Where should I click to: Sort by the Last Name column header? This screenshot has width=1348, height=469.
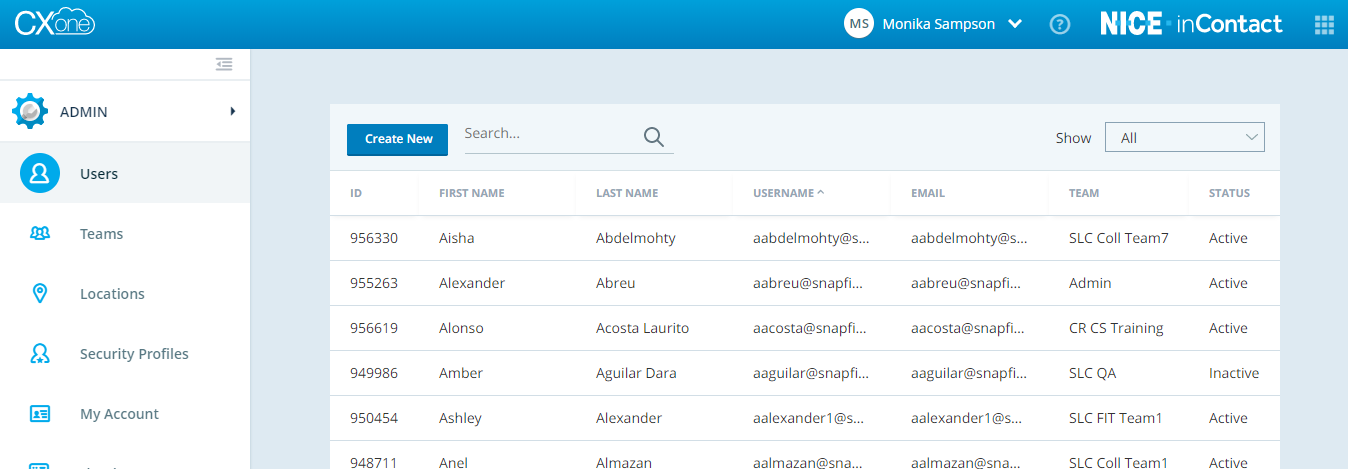tap(627, 193)
